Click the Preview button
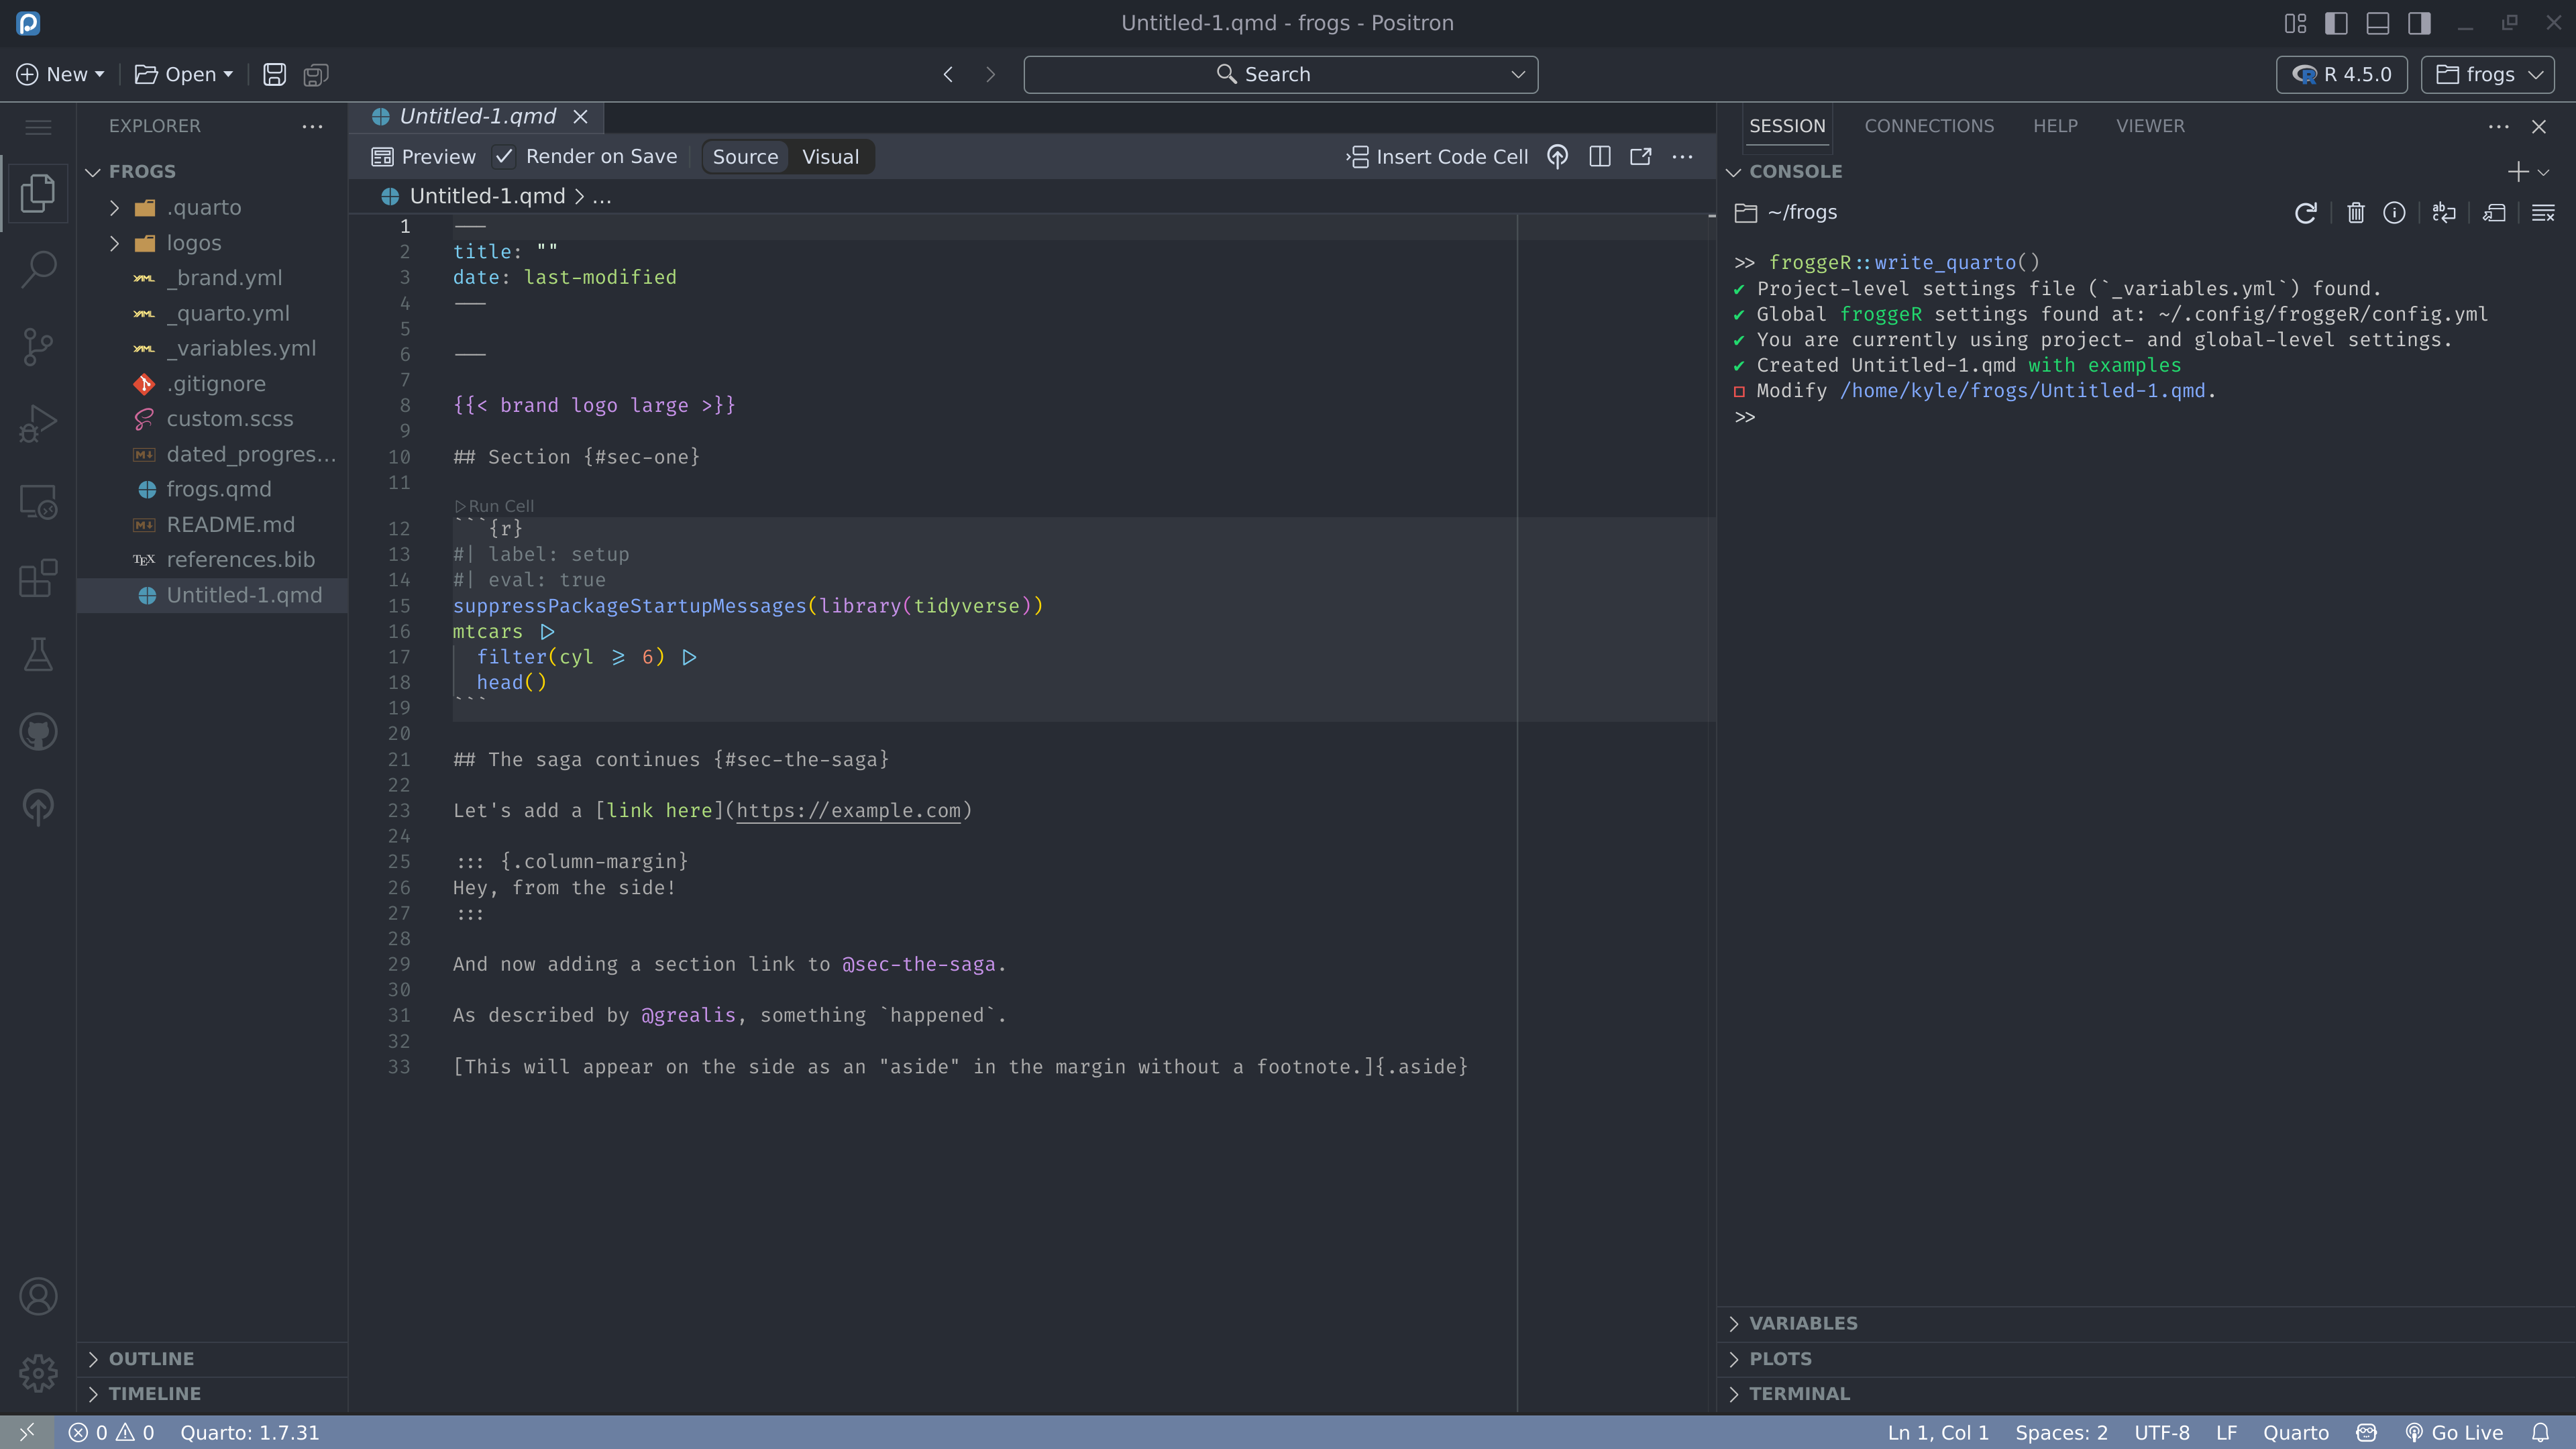 [423, 157]
